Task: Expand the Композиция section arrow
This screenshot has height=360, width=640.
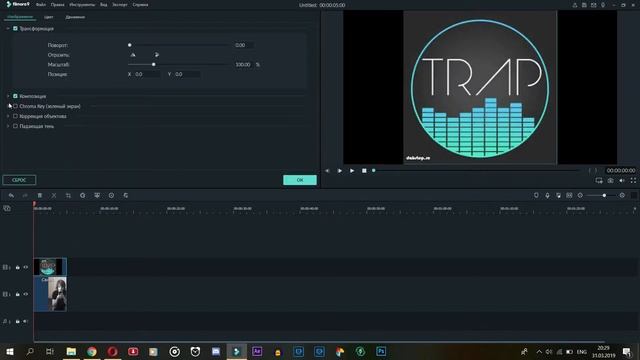Action: [8, 96]
